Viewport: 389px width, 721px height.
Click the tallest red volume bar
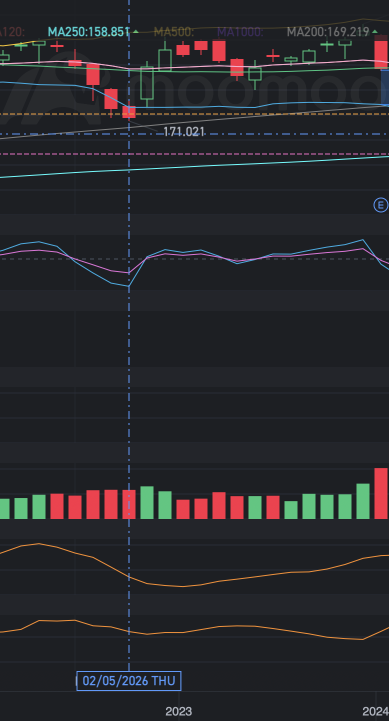[382, 493]
